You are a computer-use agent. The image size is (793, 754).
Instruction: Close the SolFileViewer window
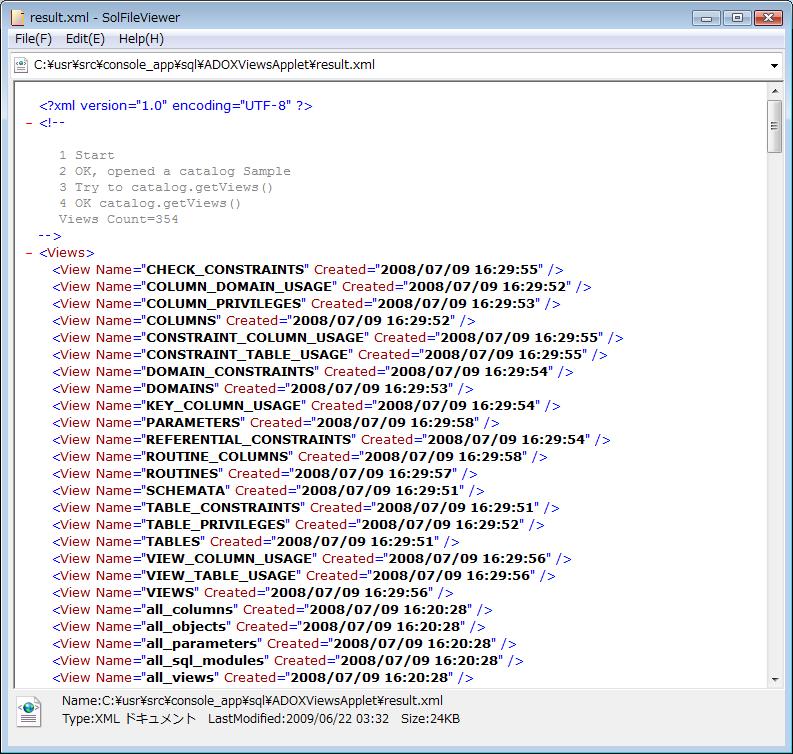(768, 18)
